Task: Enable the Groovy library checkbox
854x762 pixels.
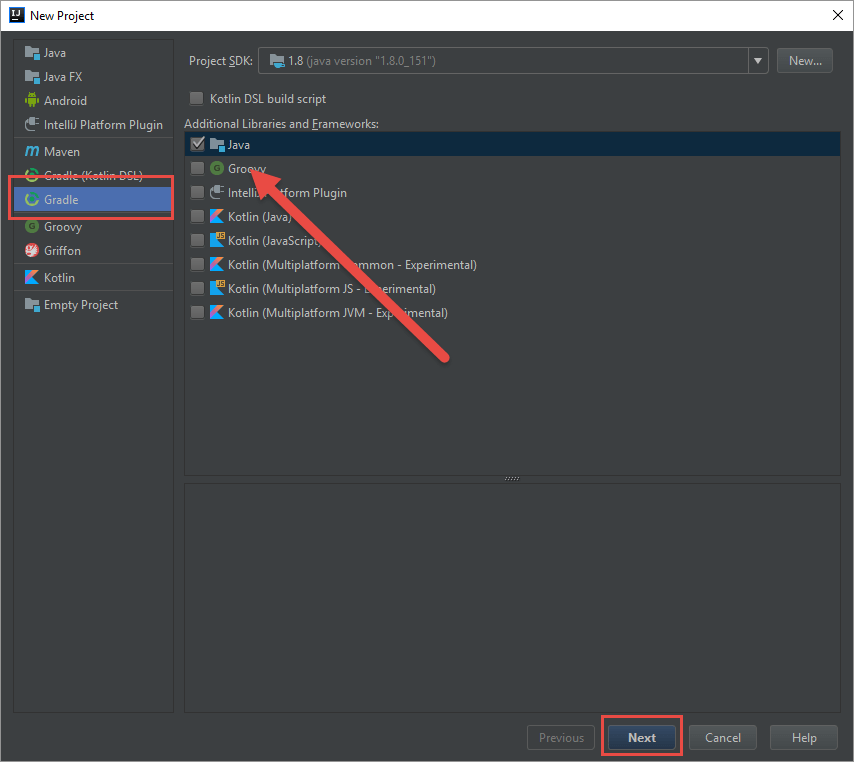Action: coord(197,168)
